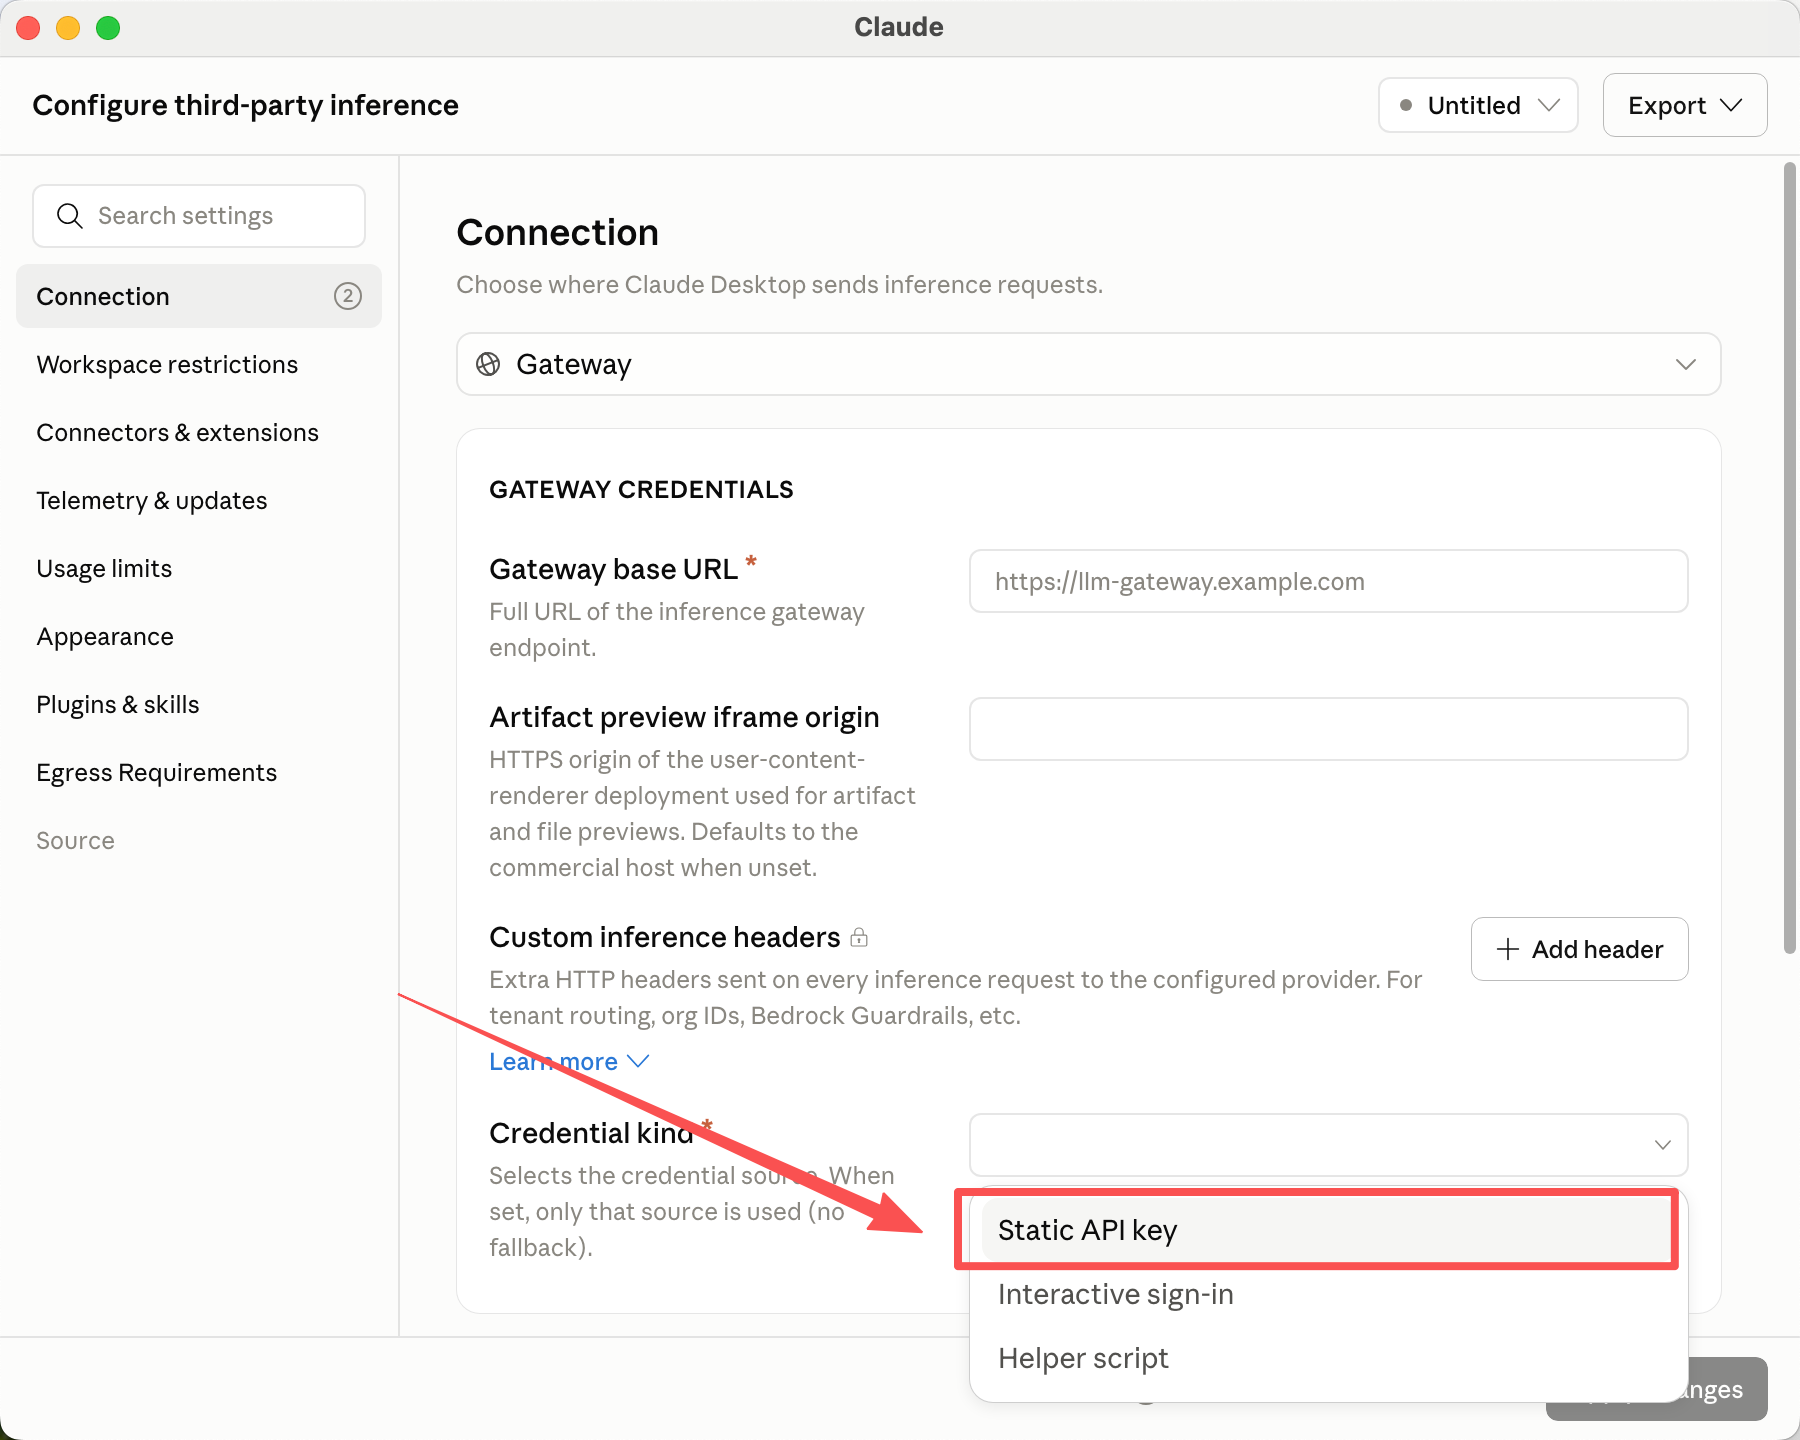Click the green macOS zoom window button

(x=108, y=28)
